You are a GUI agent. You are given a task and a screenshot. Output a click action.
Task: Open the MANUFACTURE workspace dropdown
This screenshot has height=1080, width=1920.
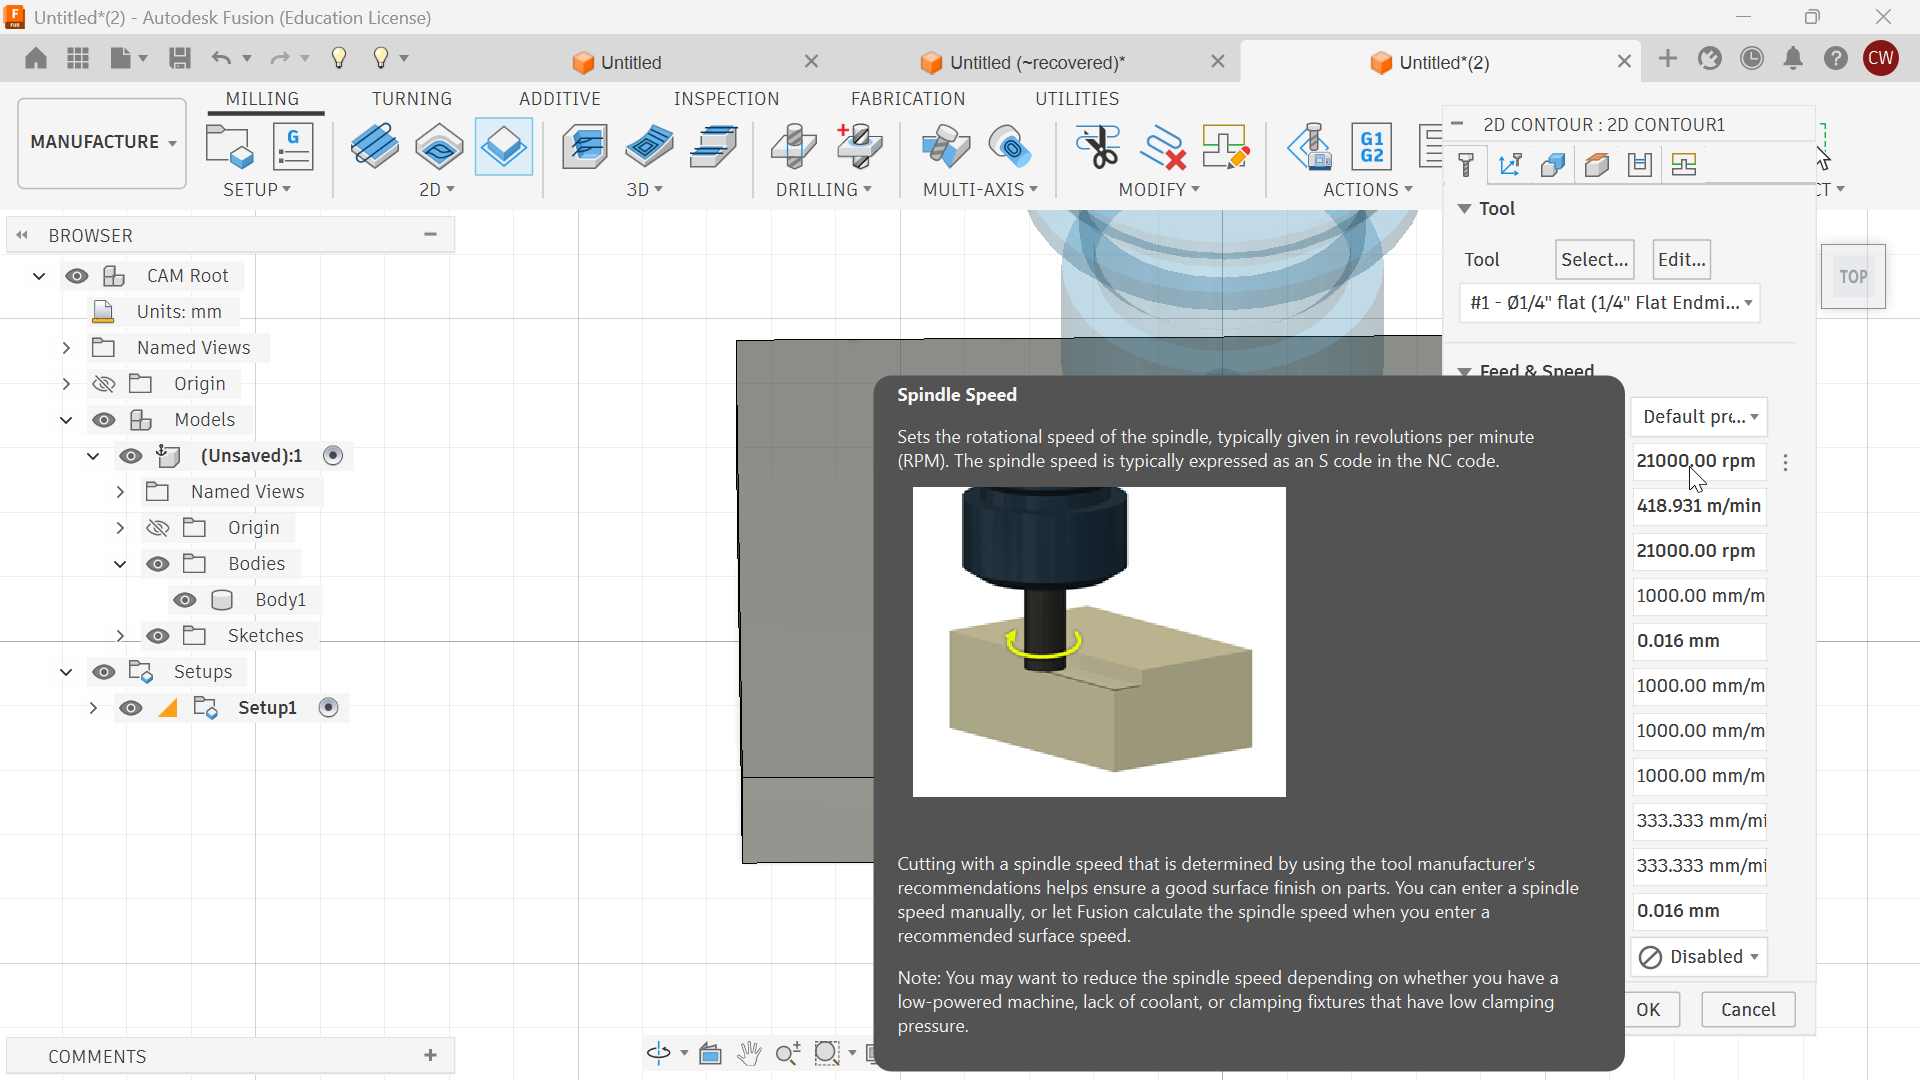(x=102, y=143)
